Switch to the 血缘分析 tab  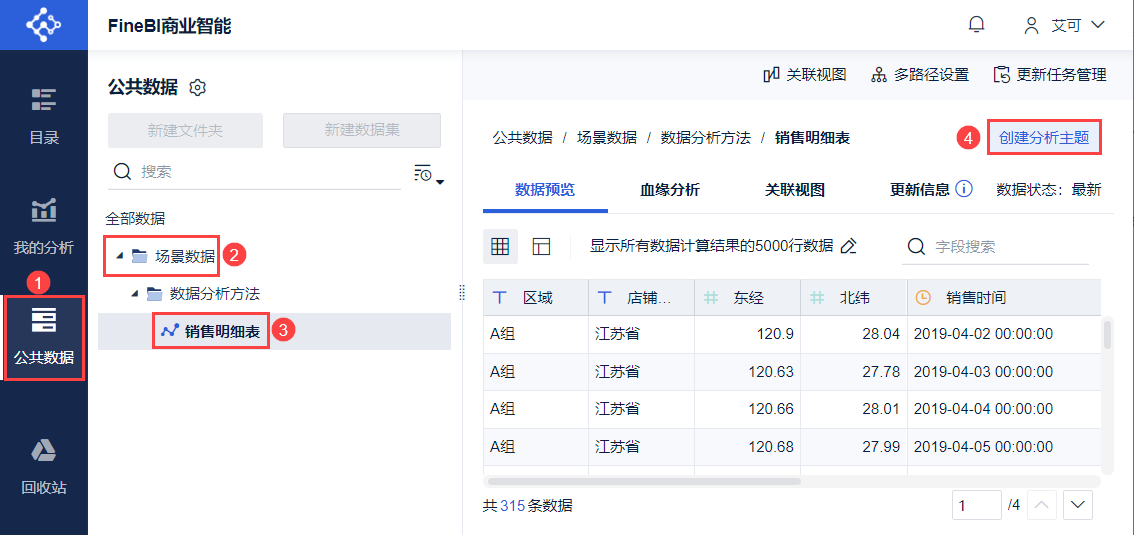coord(669,190)
